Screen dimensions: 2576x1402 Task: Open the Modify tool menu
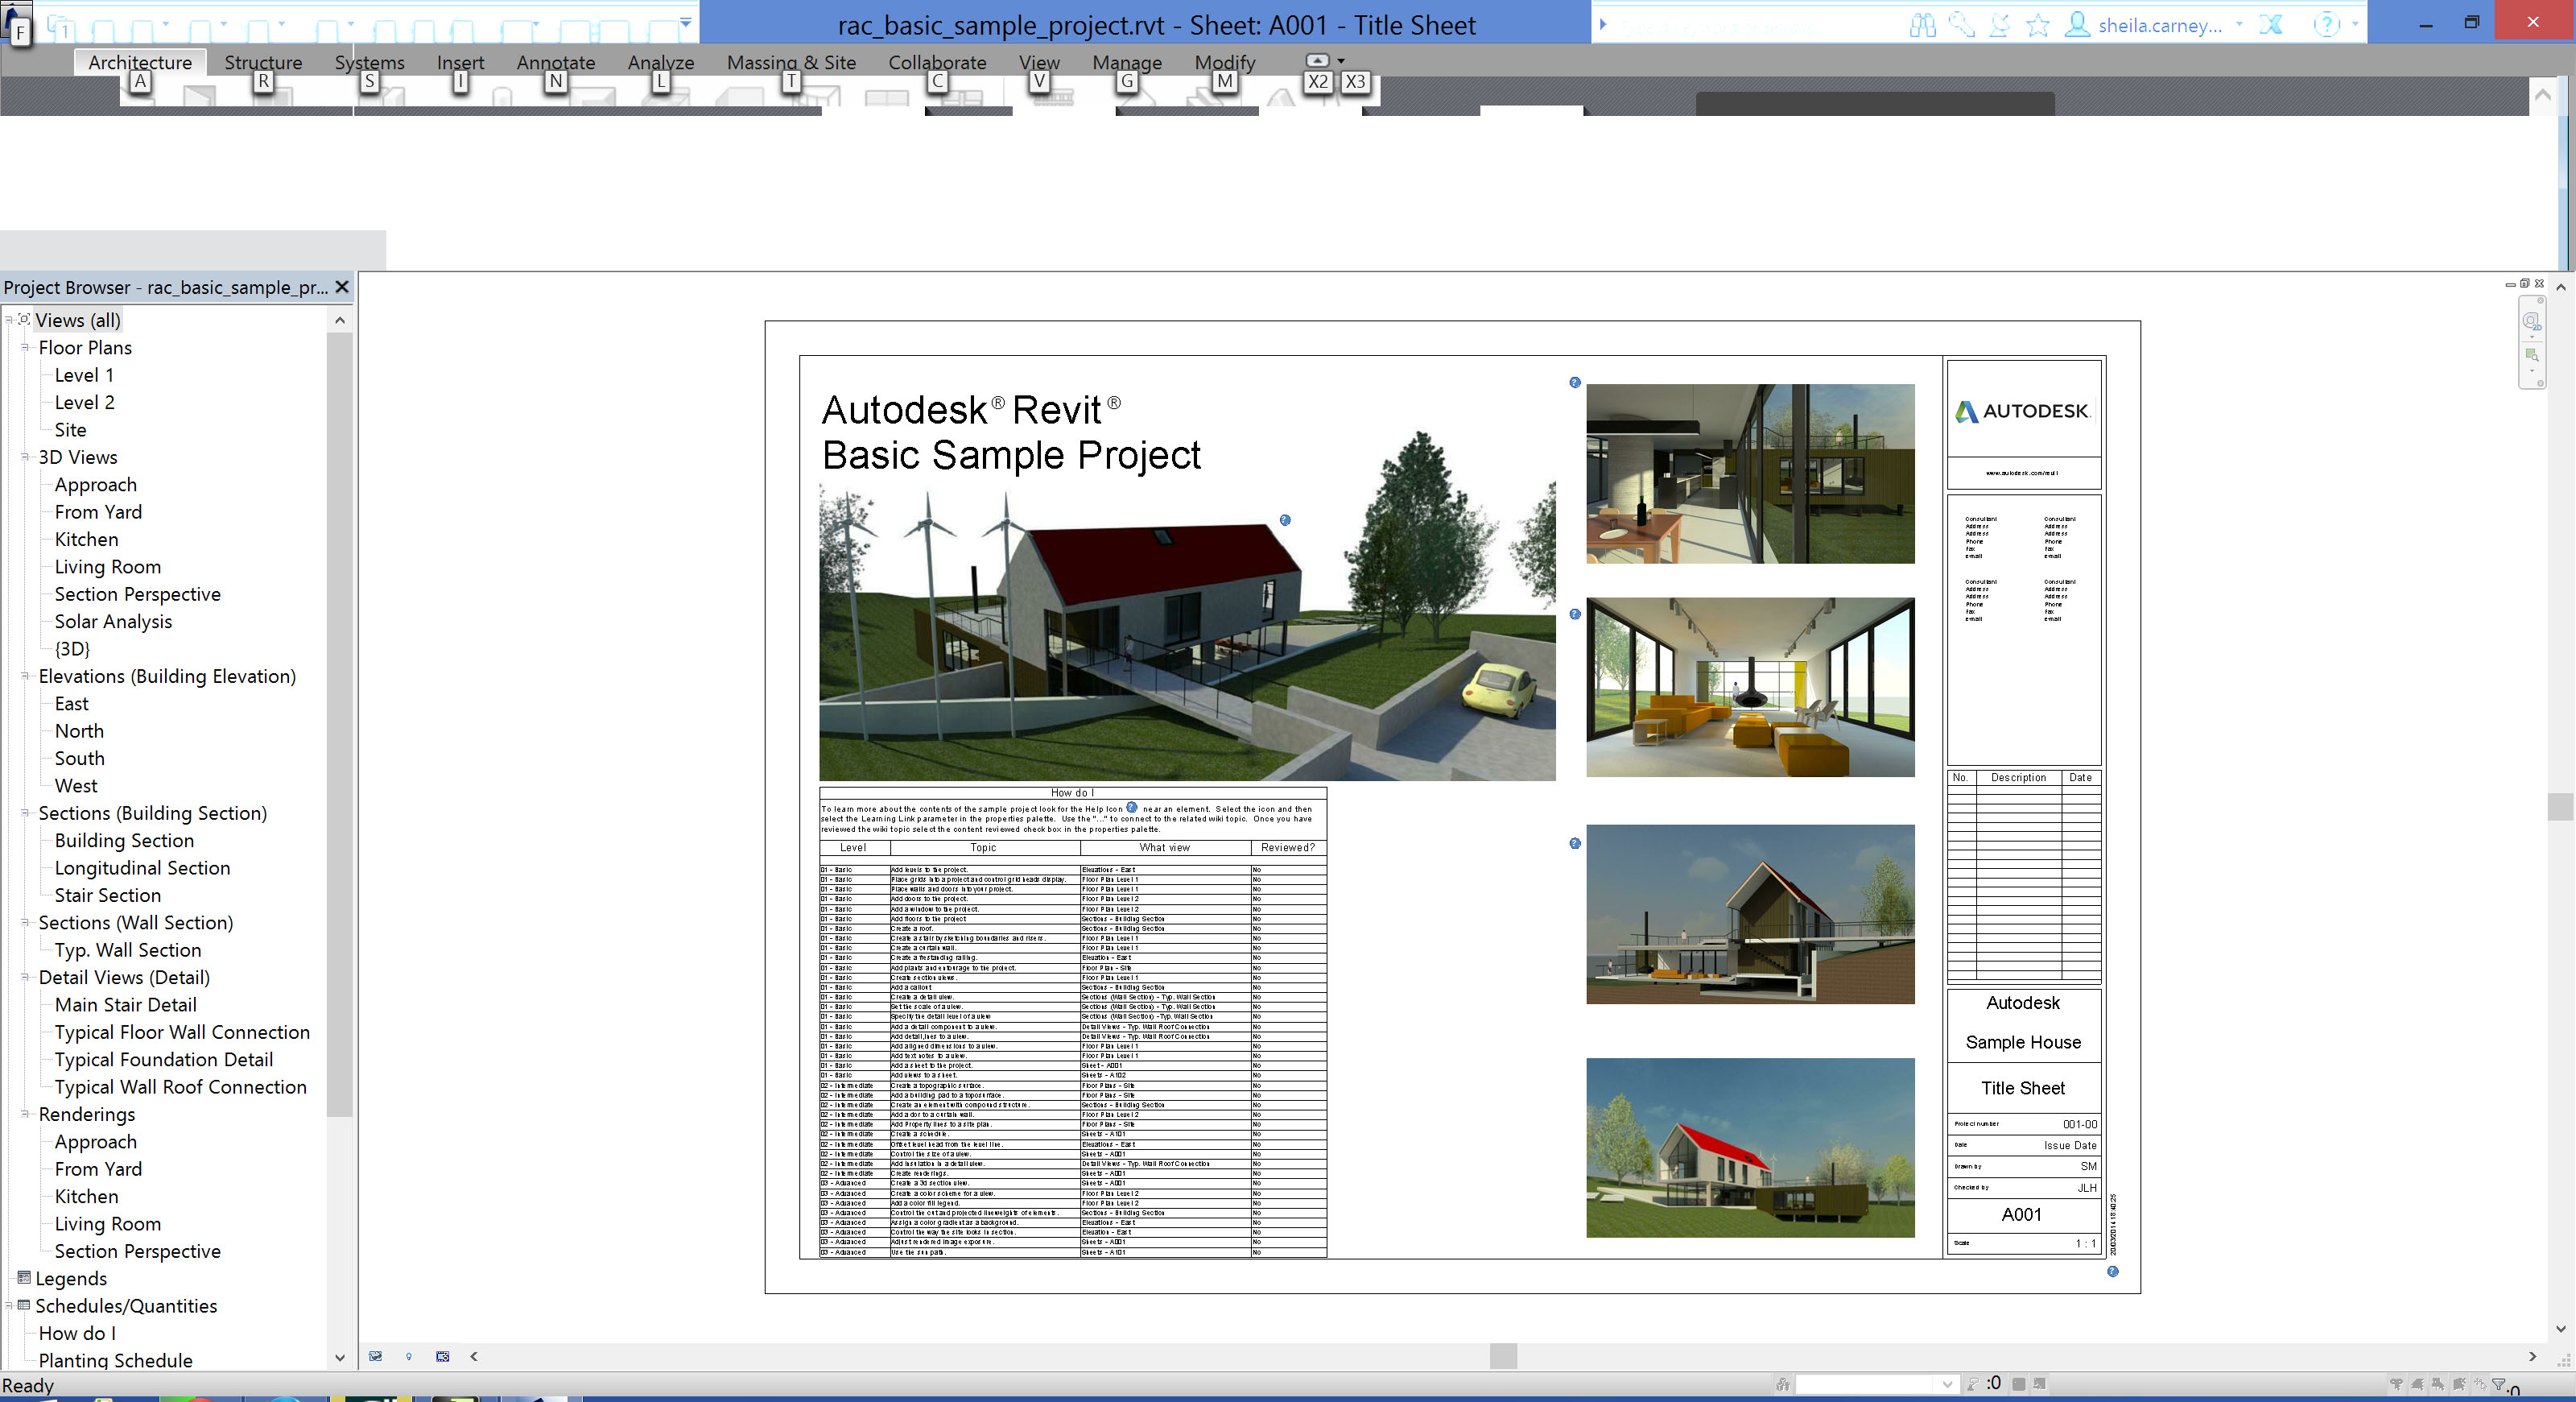[x=1224, y=60]
